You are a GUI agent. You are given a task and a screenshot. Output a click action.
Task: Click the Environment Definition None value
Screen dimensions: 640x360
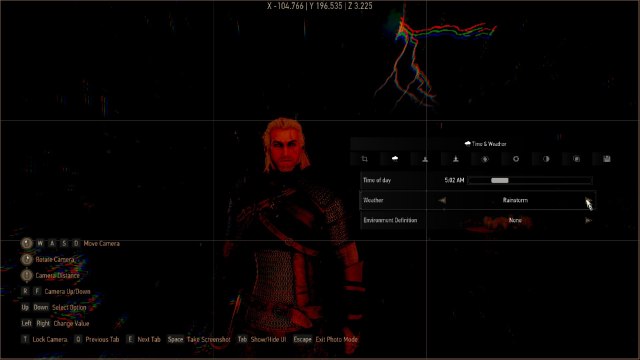pyautogui.click(x=515, y=220)
